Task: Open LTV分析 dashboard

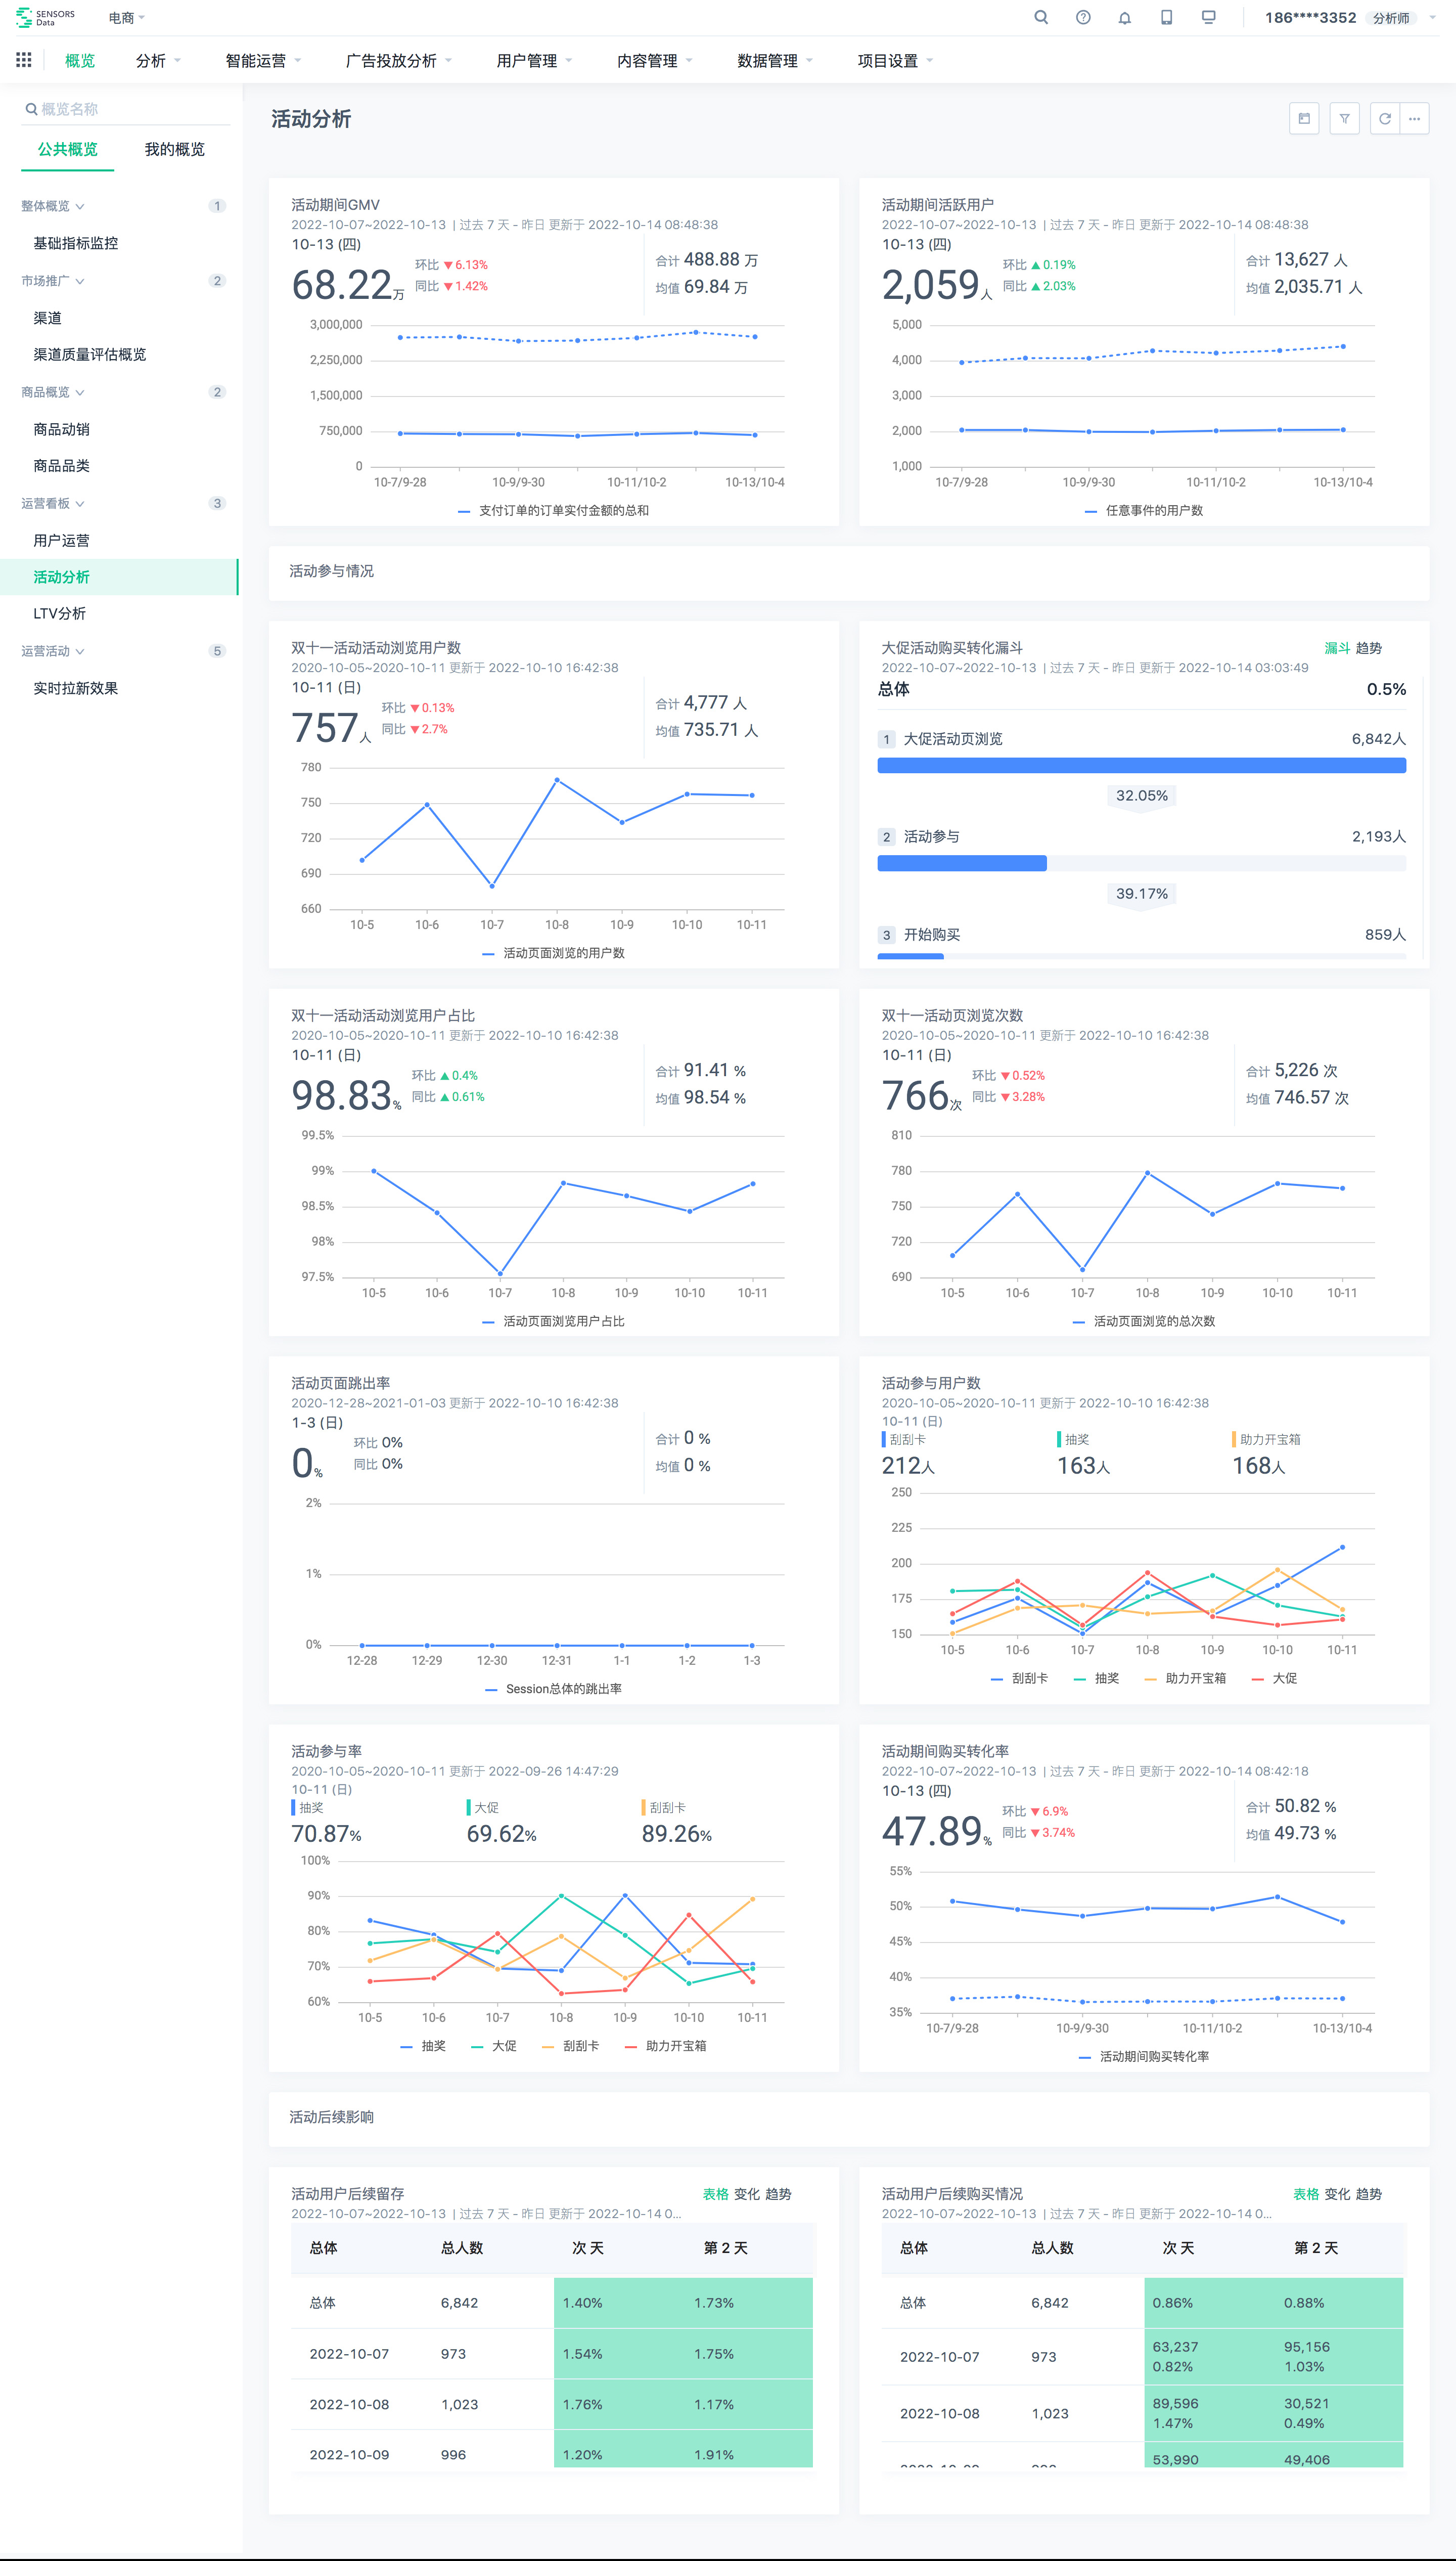Action: coord(60,613)
